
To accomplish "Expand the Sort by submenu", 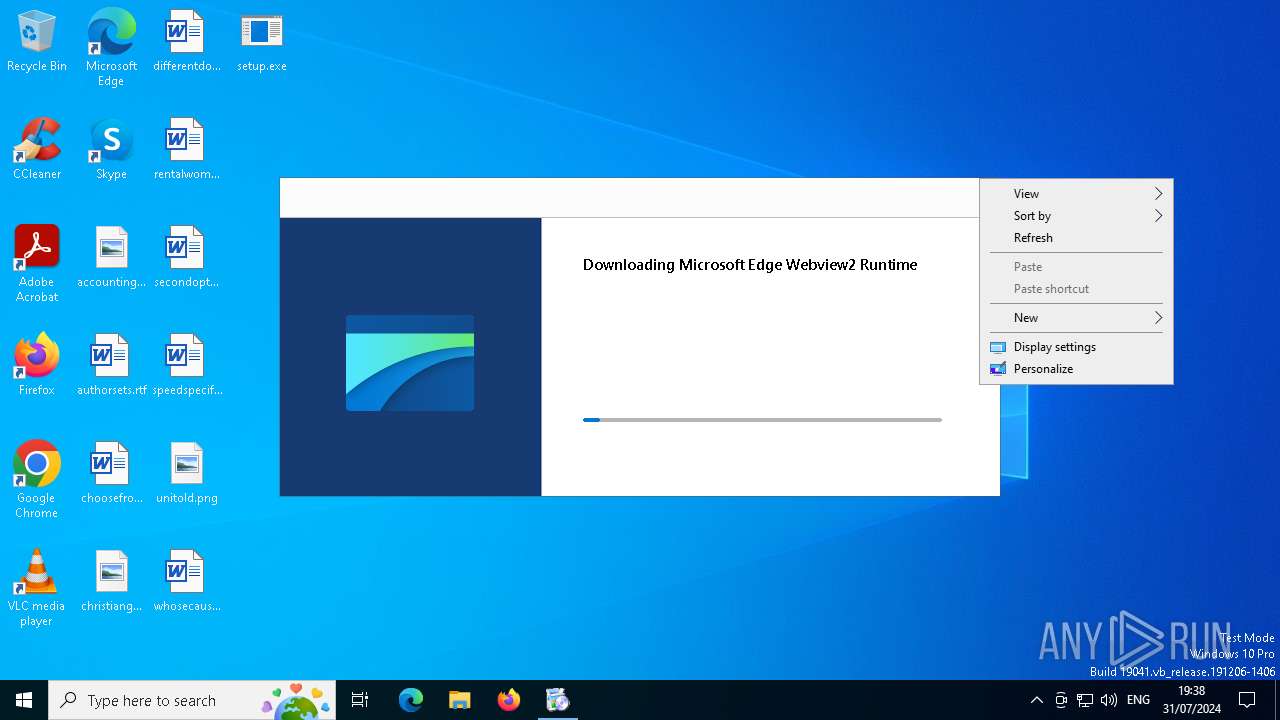I will coord(1076,216).
